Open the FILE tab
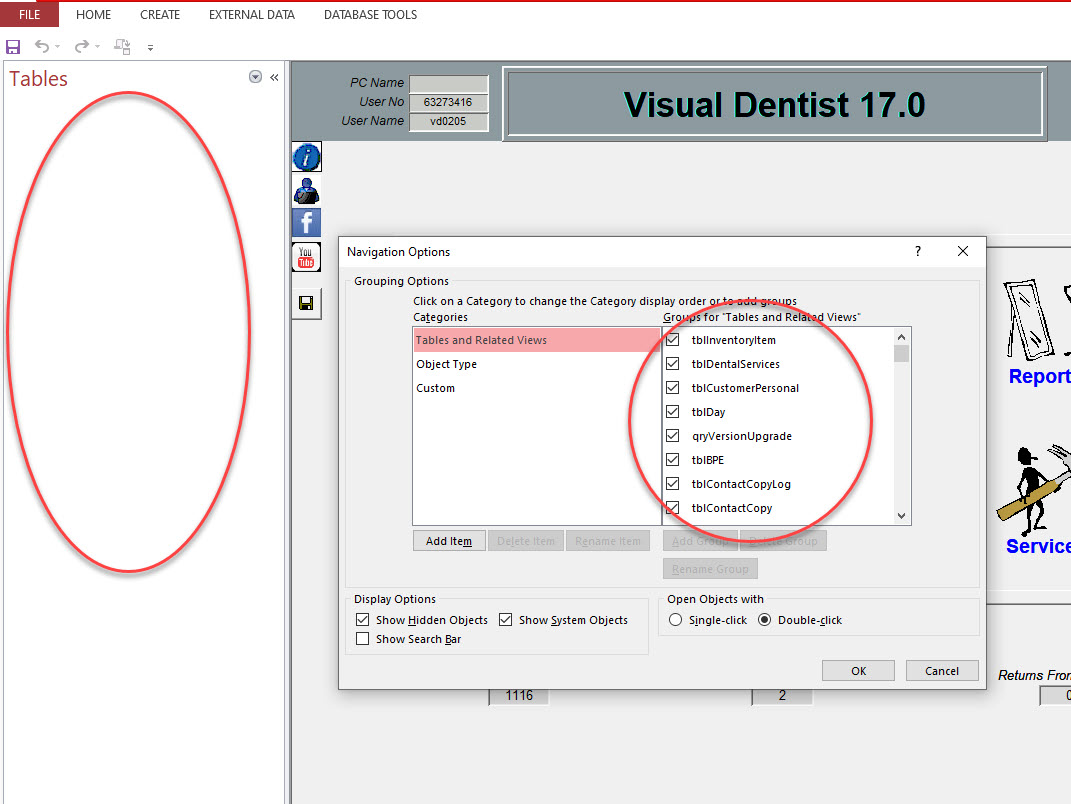 pyautogui.click(x=29, y=14)
